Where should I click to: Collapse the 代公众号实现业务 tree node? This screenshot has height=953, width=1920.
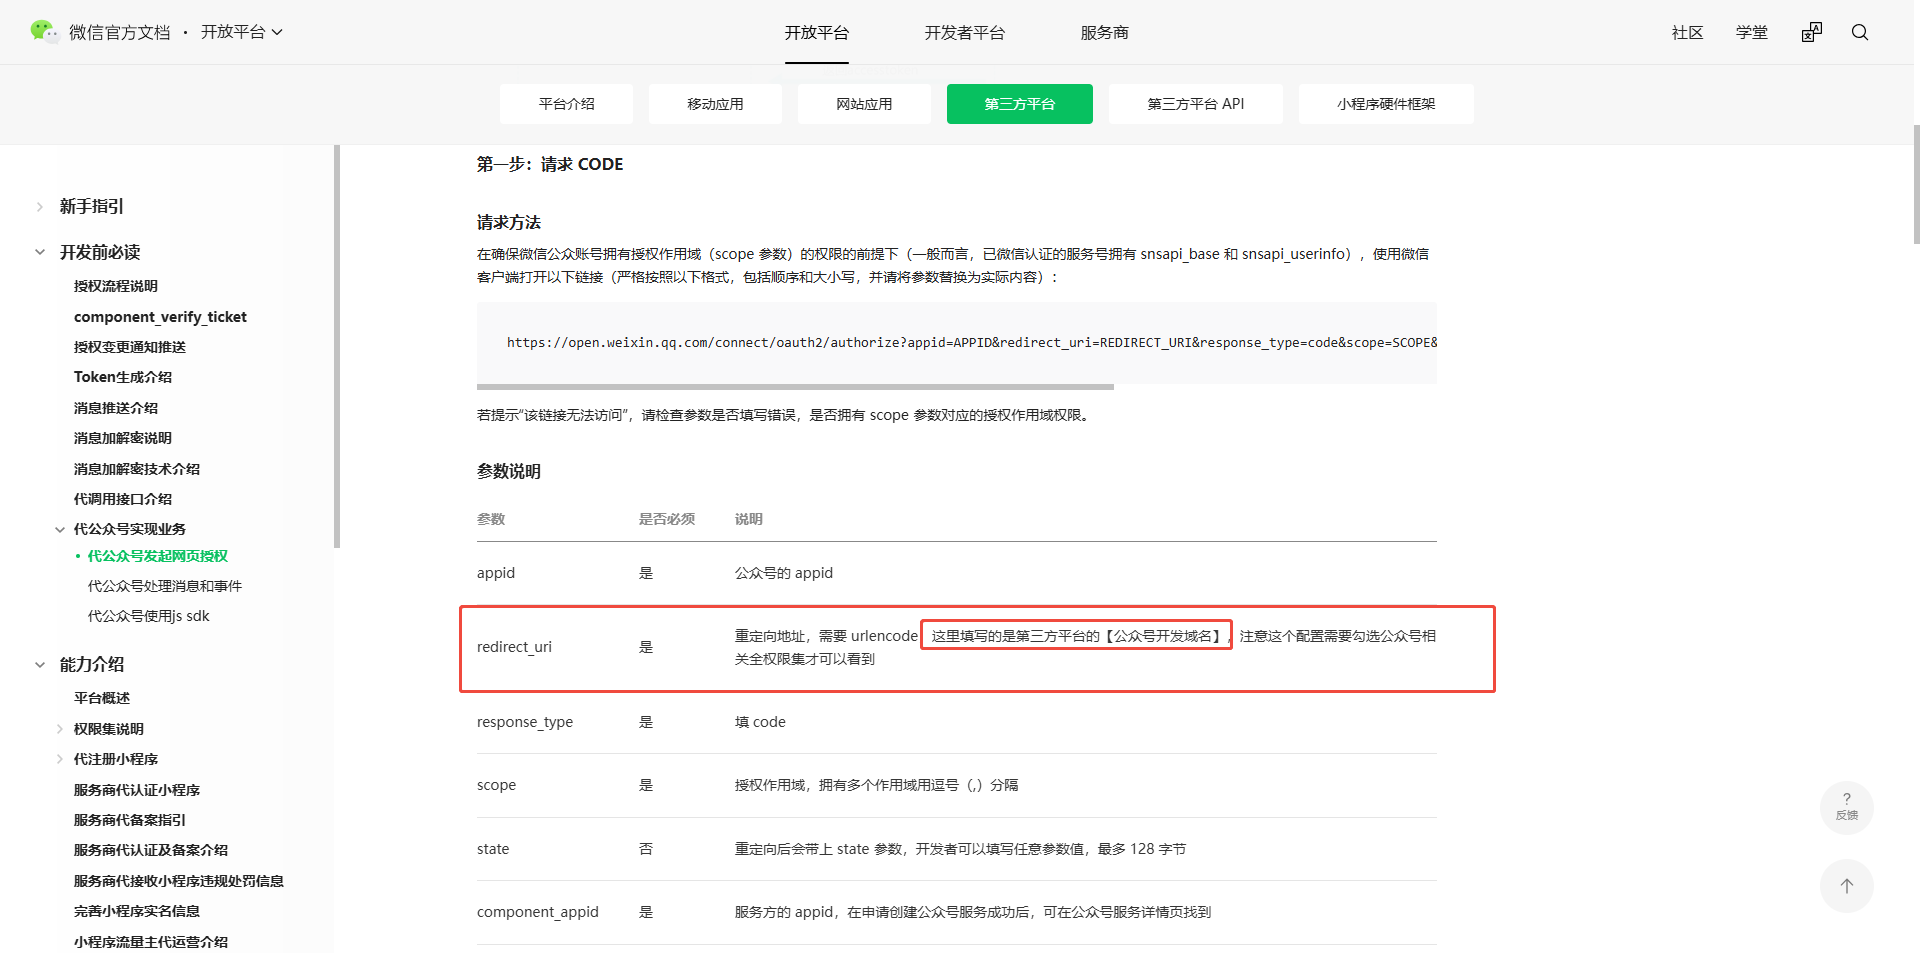pyautogui.click(x=60, y=530)
